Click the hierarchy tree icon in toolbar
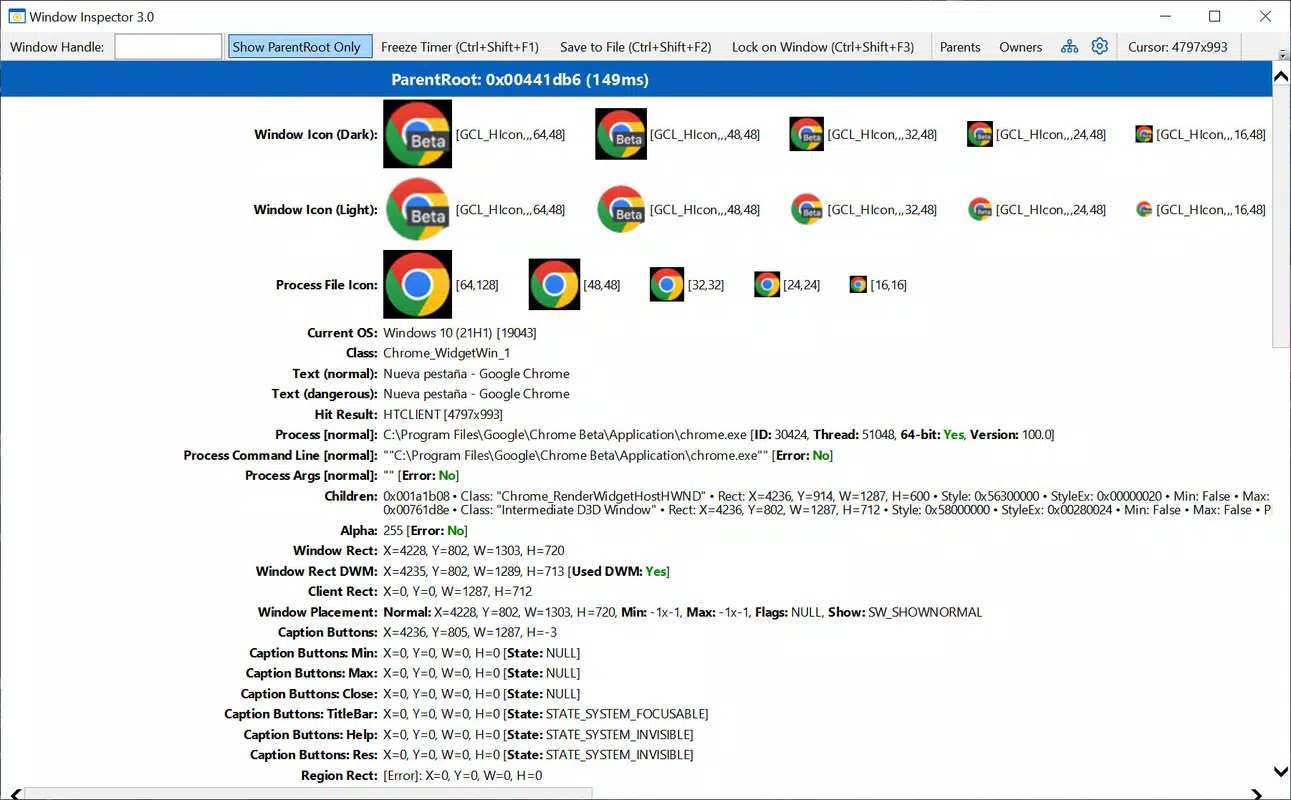 click(x=1070, y=46)
